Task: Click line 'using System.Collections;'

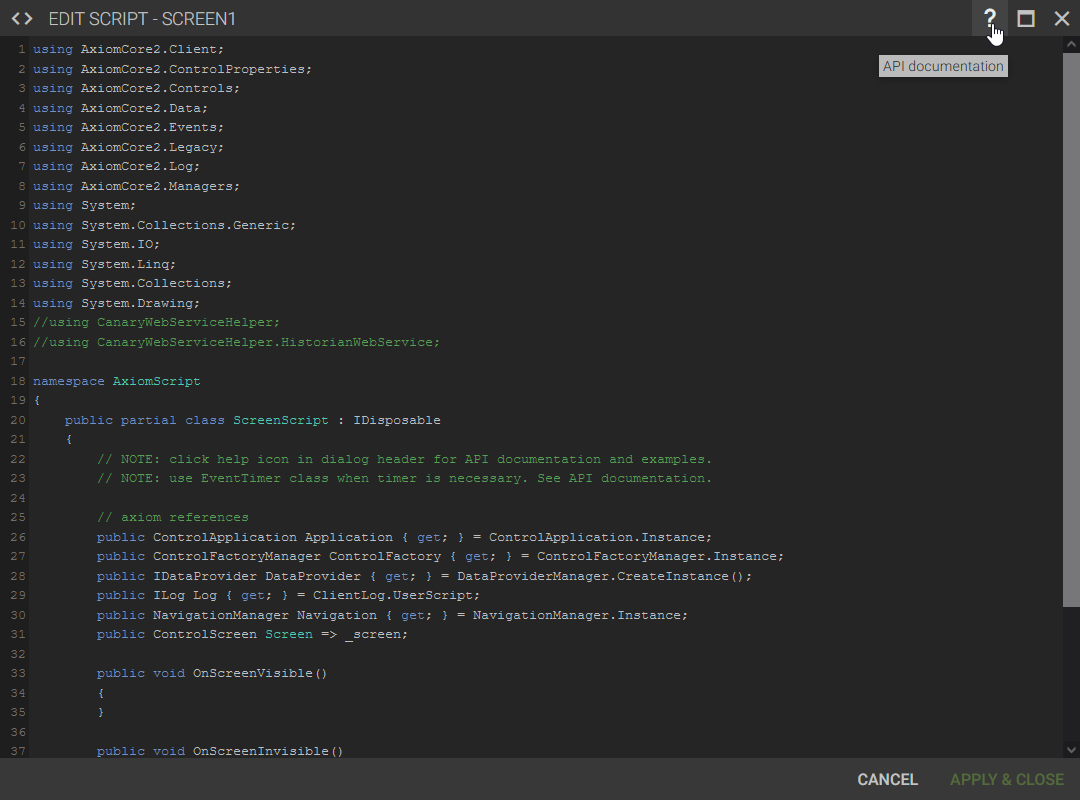Action: tap(132, 283)
